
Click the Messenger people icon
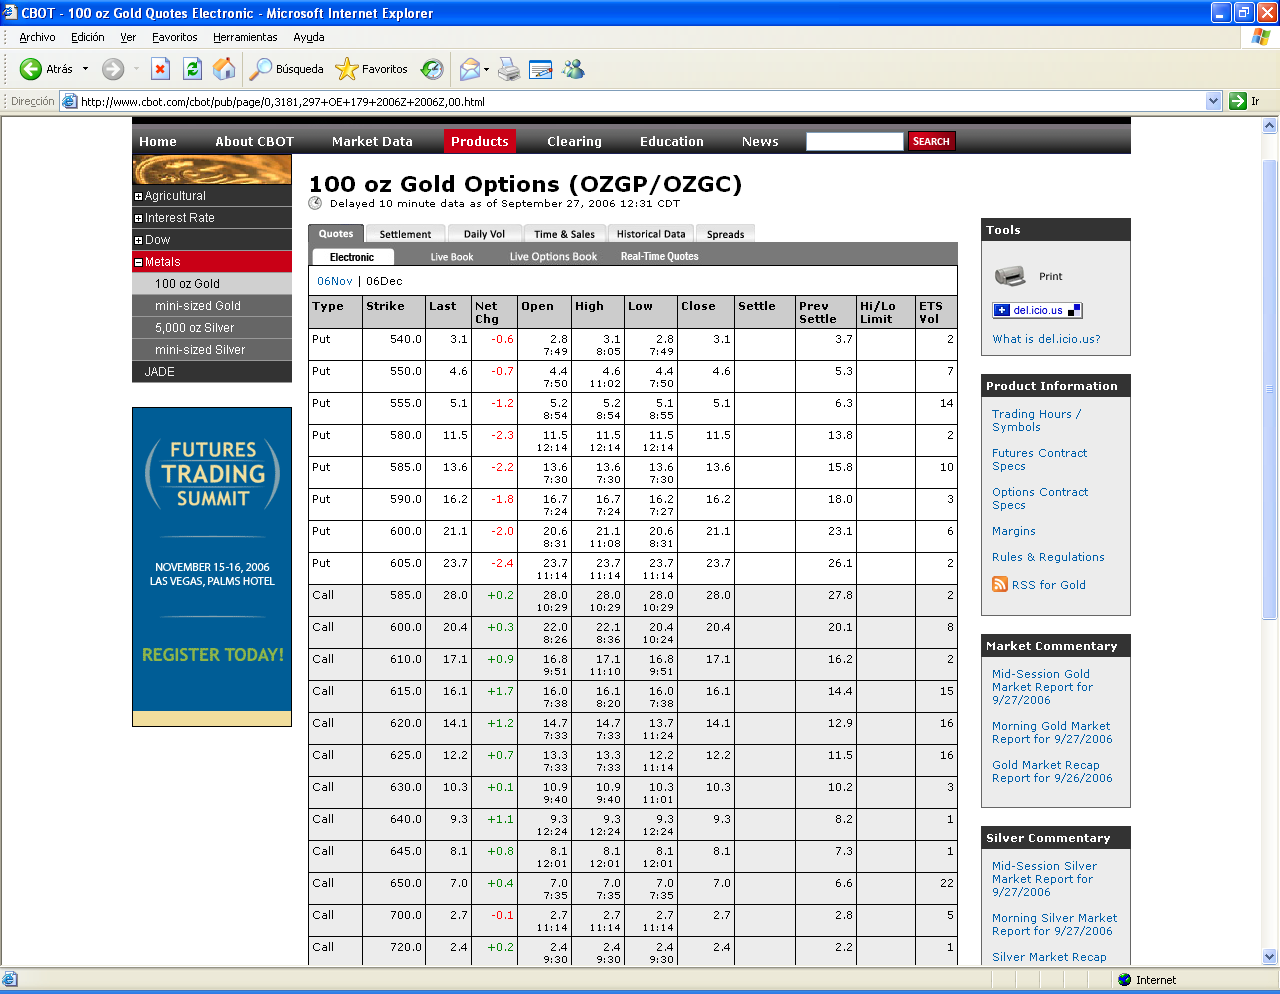(x=573, y=69)
